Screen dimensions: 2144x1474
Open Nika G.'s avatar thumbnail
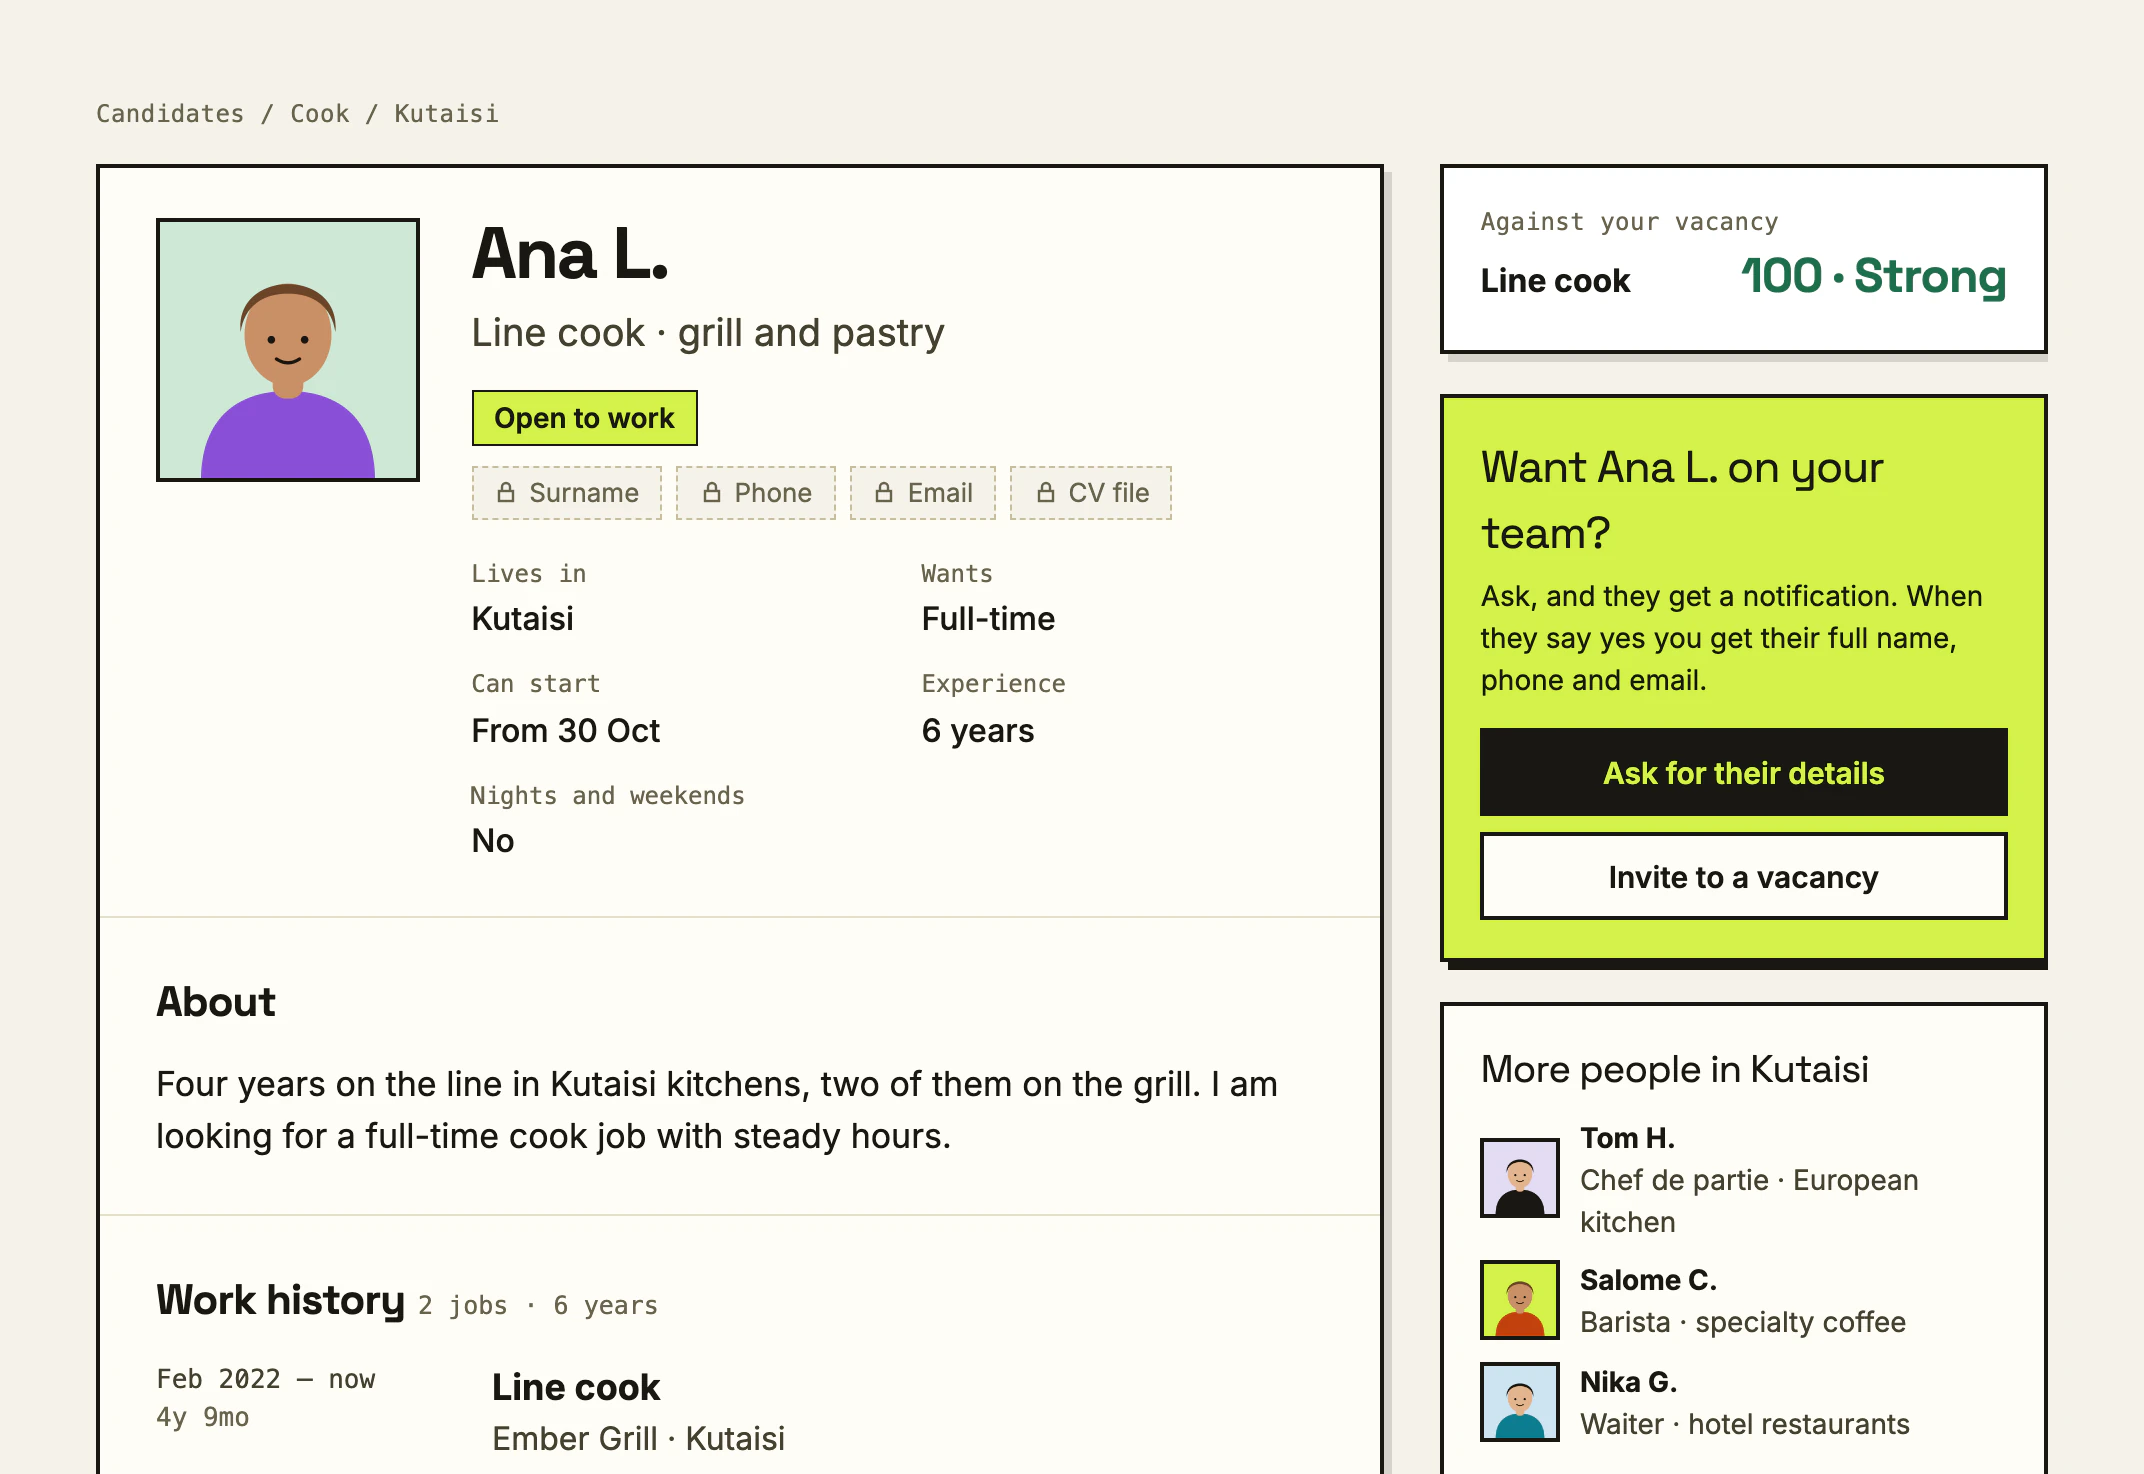point(1520,1402)
